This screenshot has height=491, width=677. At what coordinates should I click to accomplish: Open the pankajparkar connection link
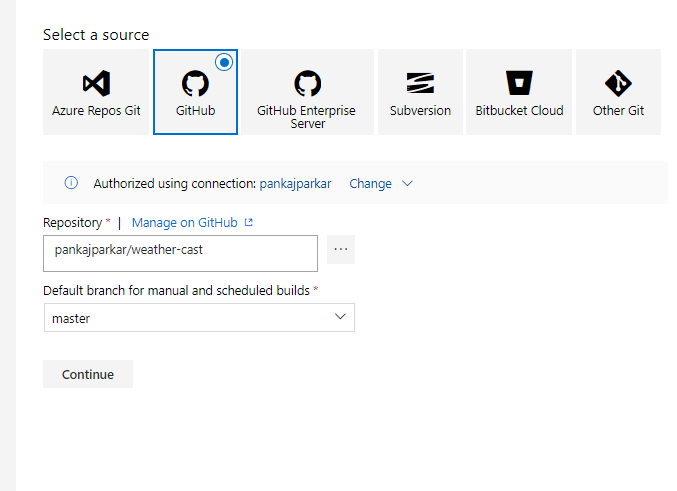tap(295, 184)
